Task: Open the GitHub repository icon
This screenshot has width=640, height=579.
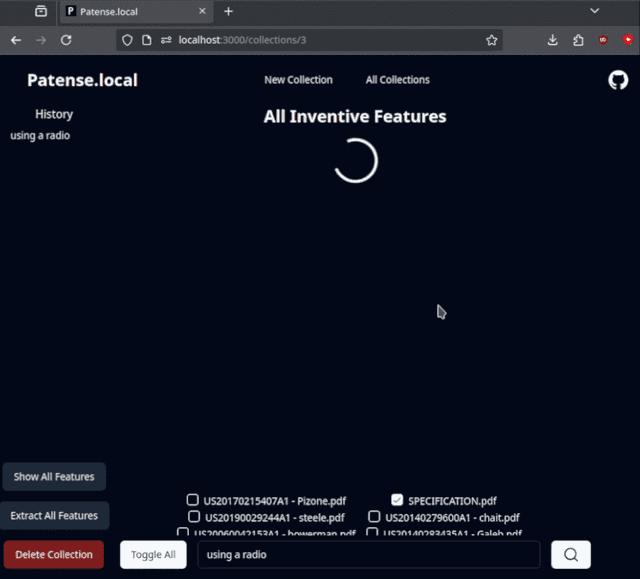Action: pyautogui.click(x=618, y=80)
